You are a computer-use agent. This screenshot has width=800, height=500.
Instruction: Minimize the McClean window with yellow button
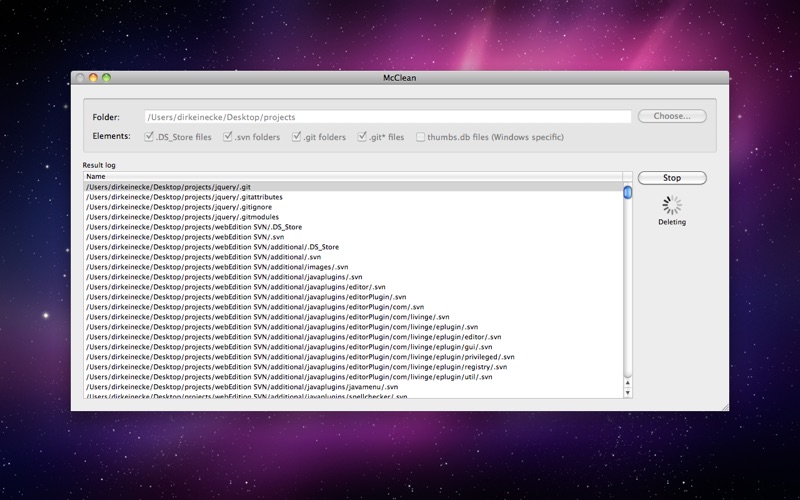pos(93,78)
